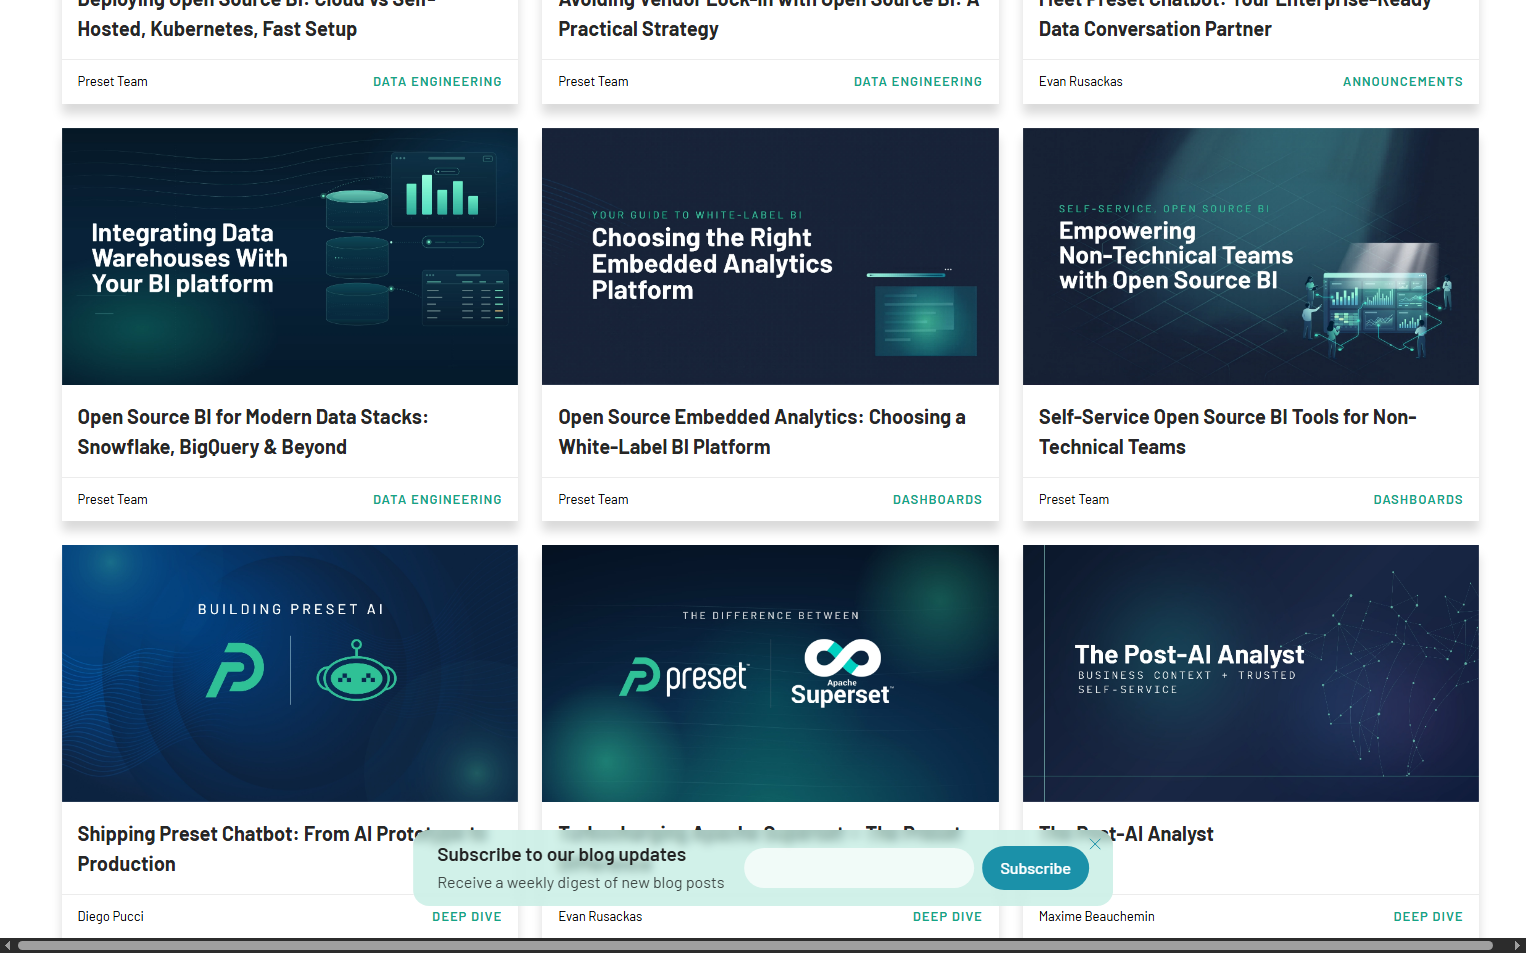Screen dimensions: 1526x953
Task: Select DEEP DIVE tag for Evan Rusackas article
Action: [x=947, y=917]
